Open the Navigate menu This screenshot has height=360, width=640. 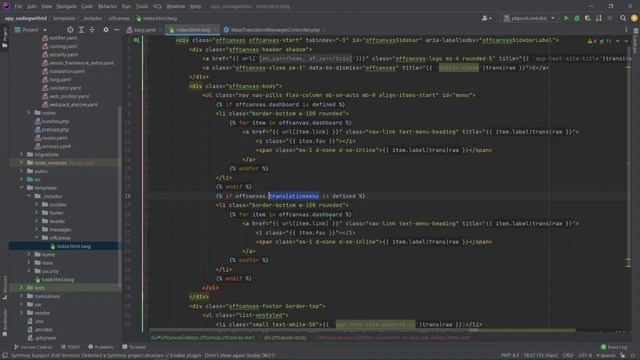(66, 7)
